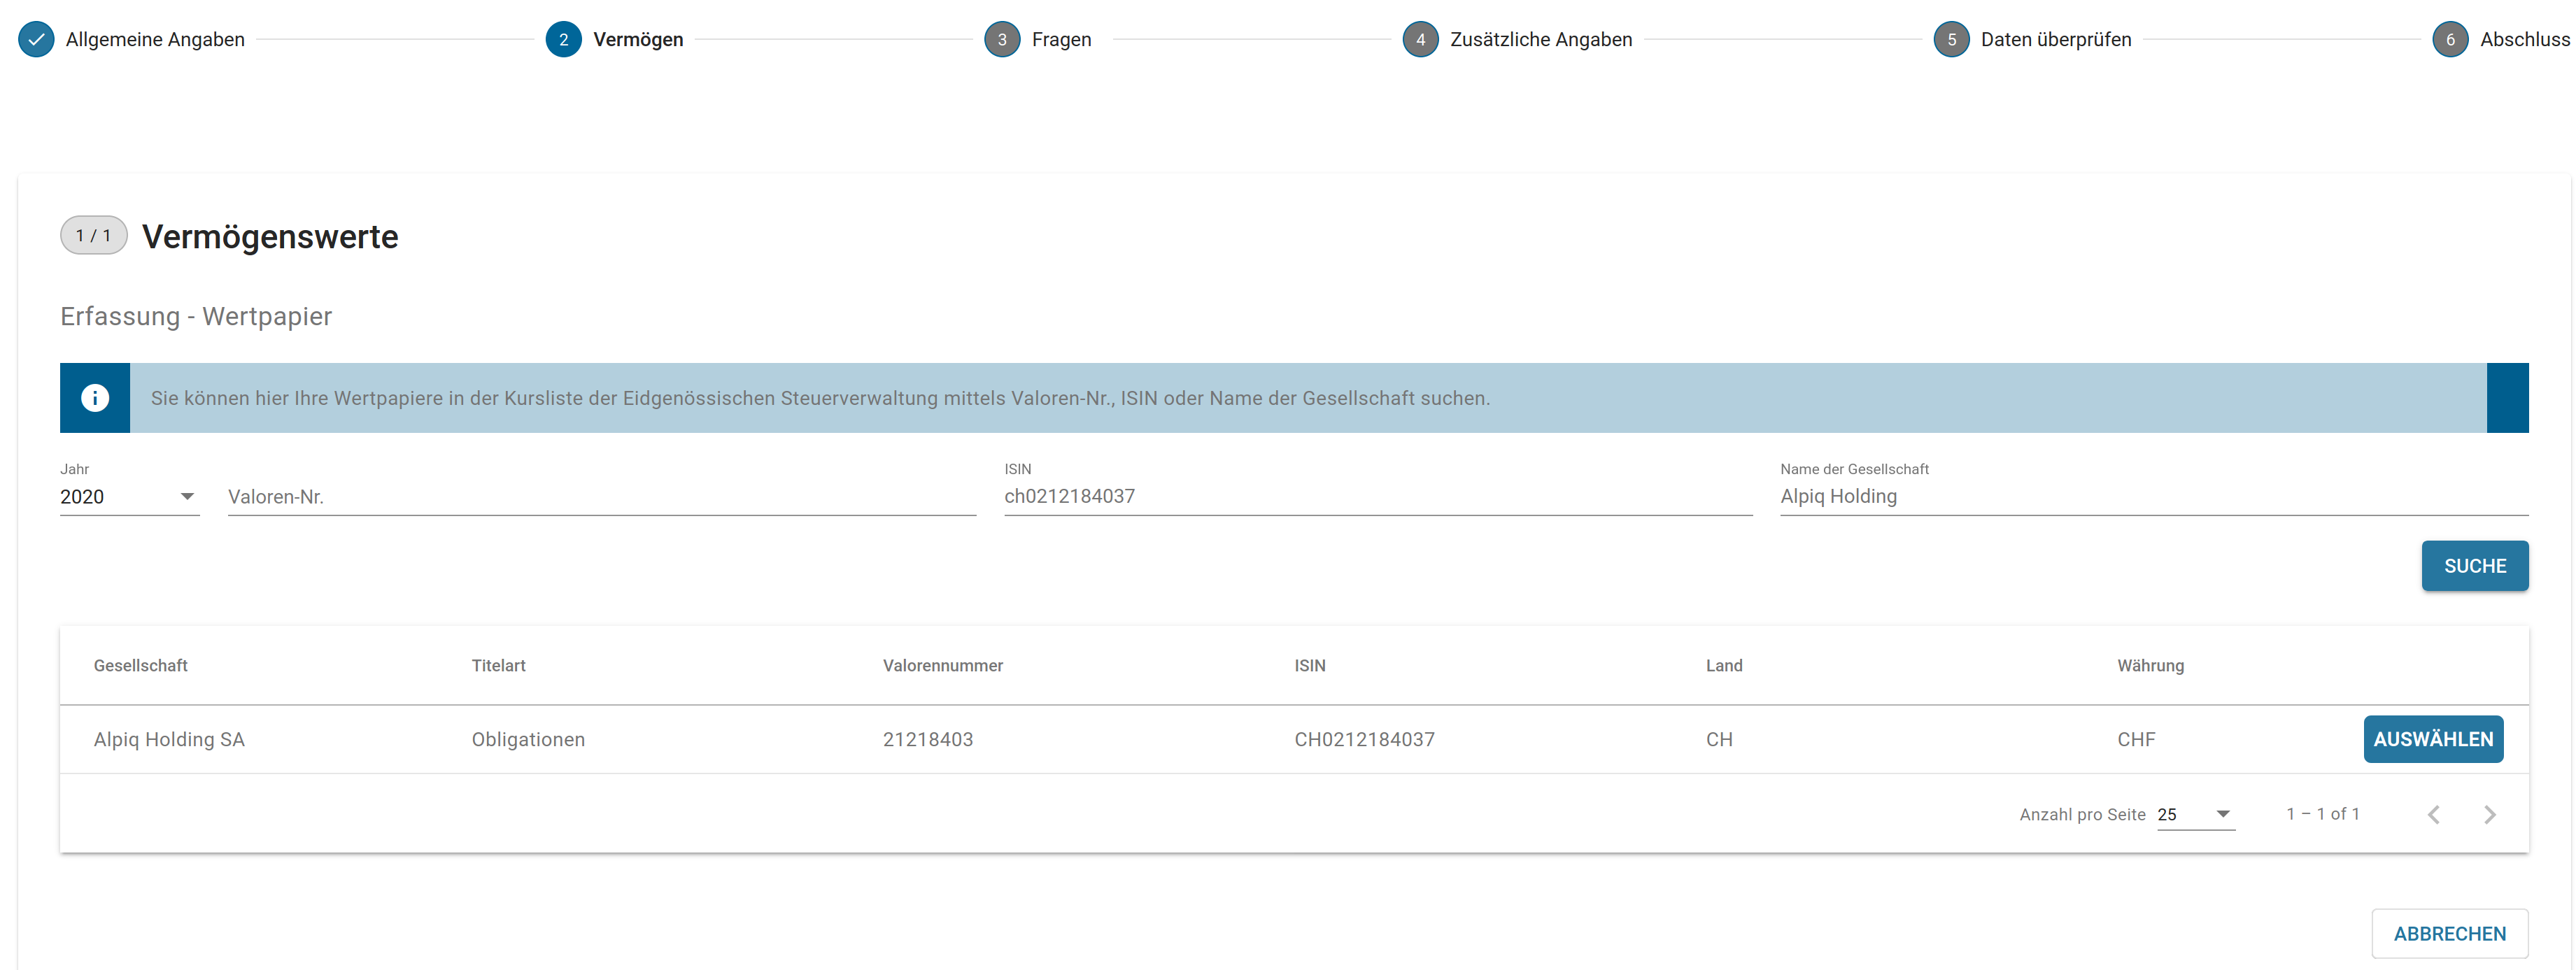Viewport: 2576px width, 970px height.
Task: Click the step 2 Vermögen circle
Action: tap(563, 40)
